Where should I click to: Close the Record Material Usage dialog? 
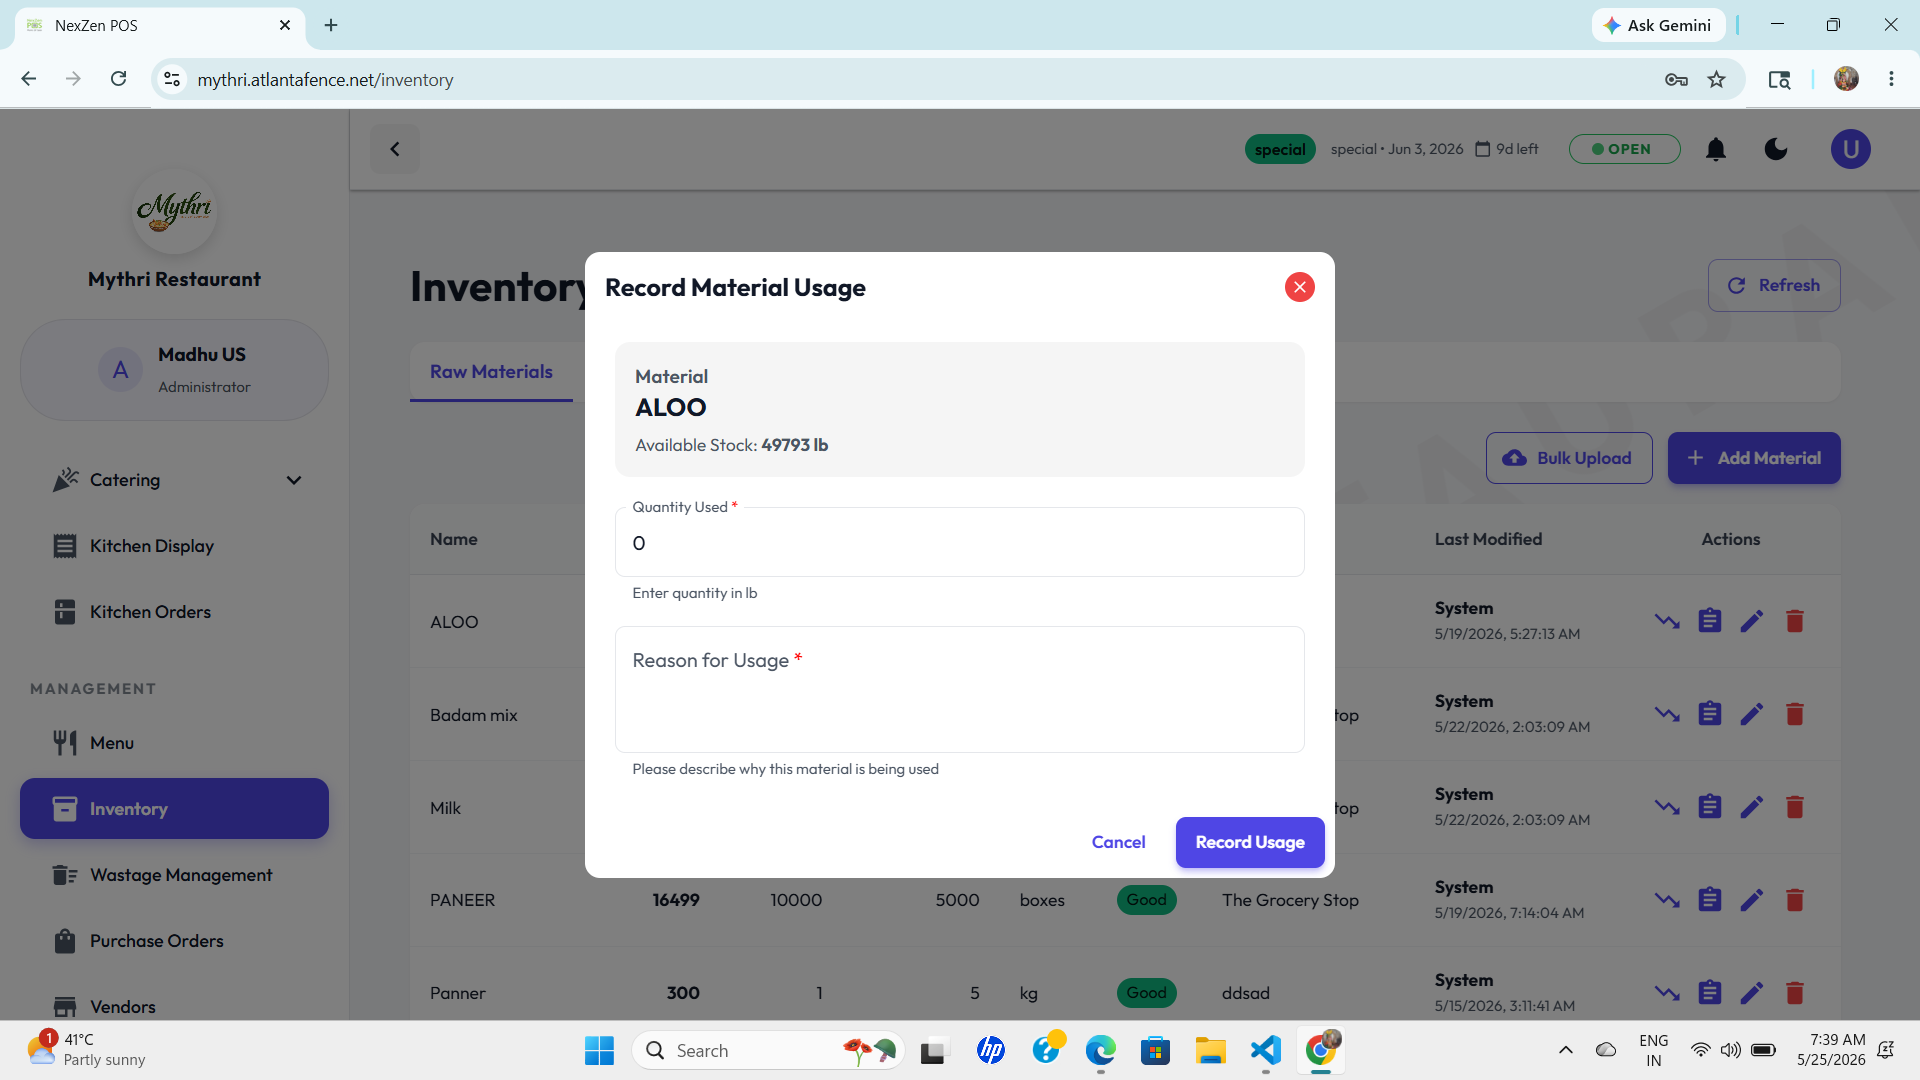pyautogui.click(x=1299, y=287)
